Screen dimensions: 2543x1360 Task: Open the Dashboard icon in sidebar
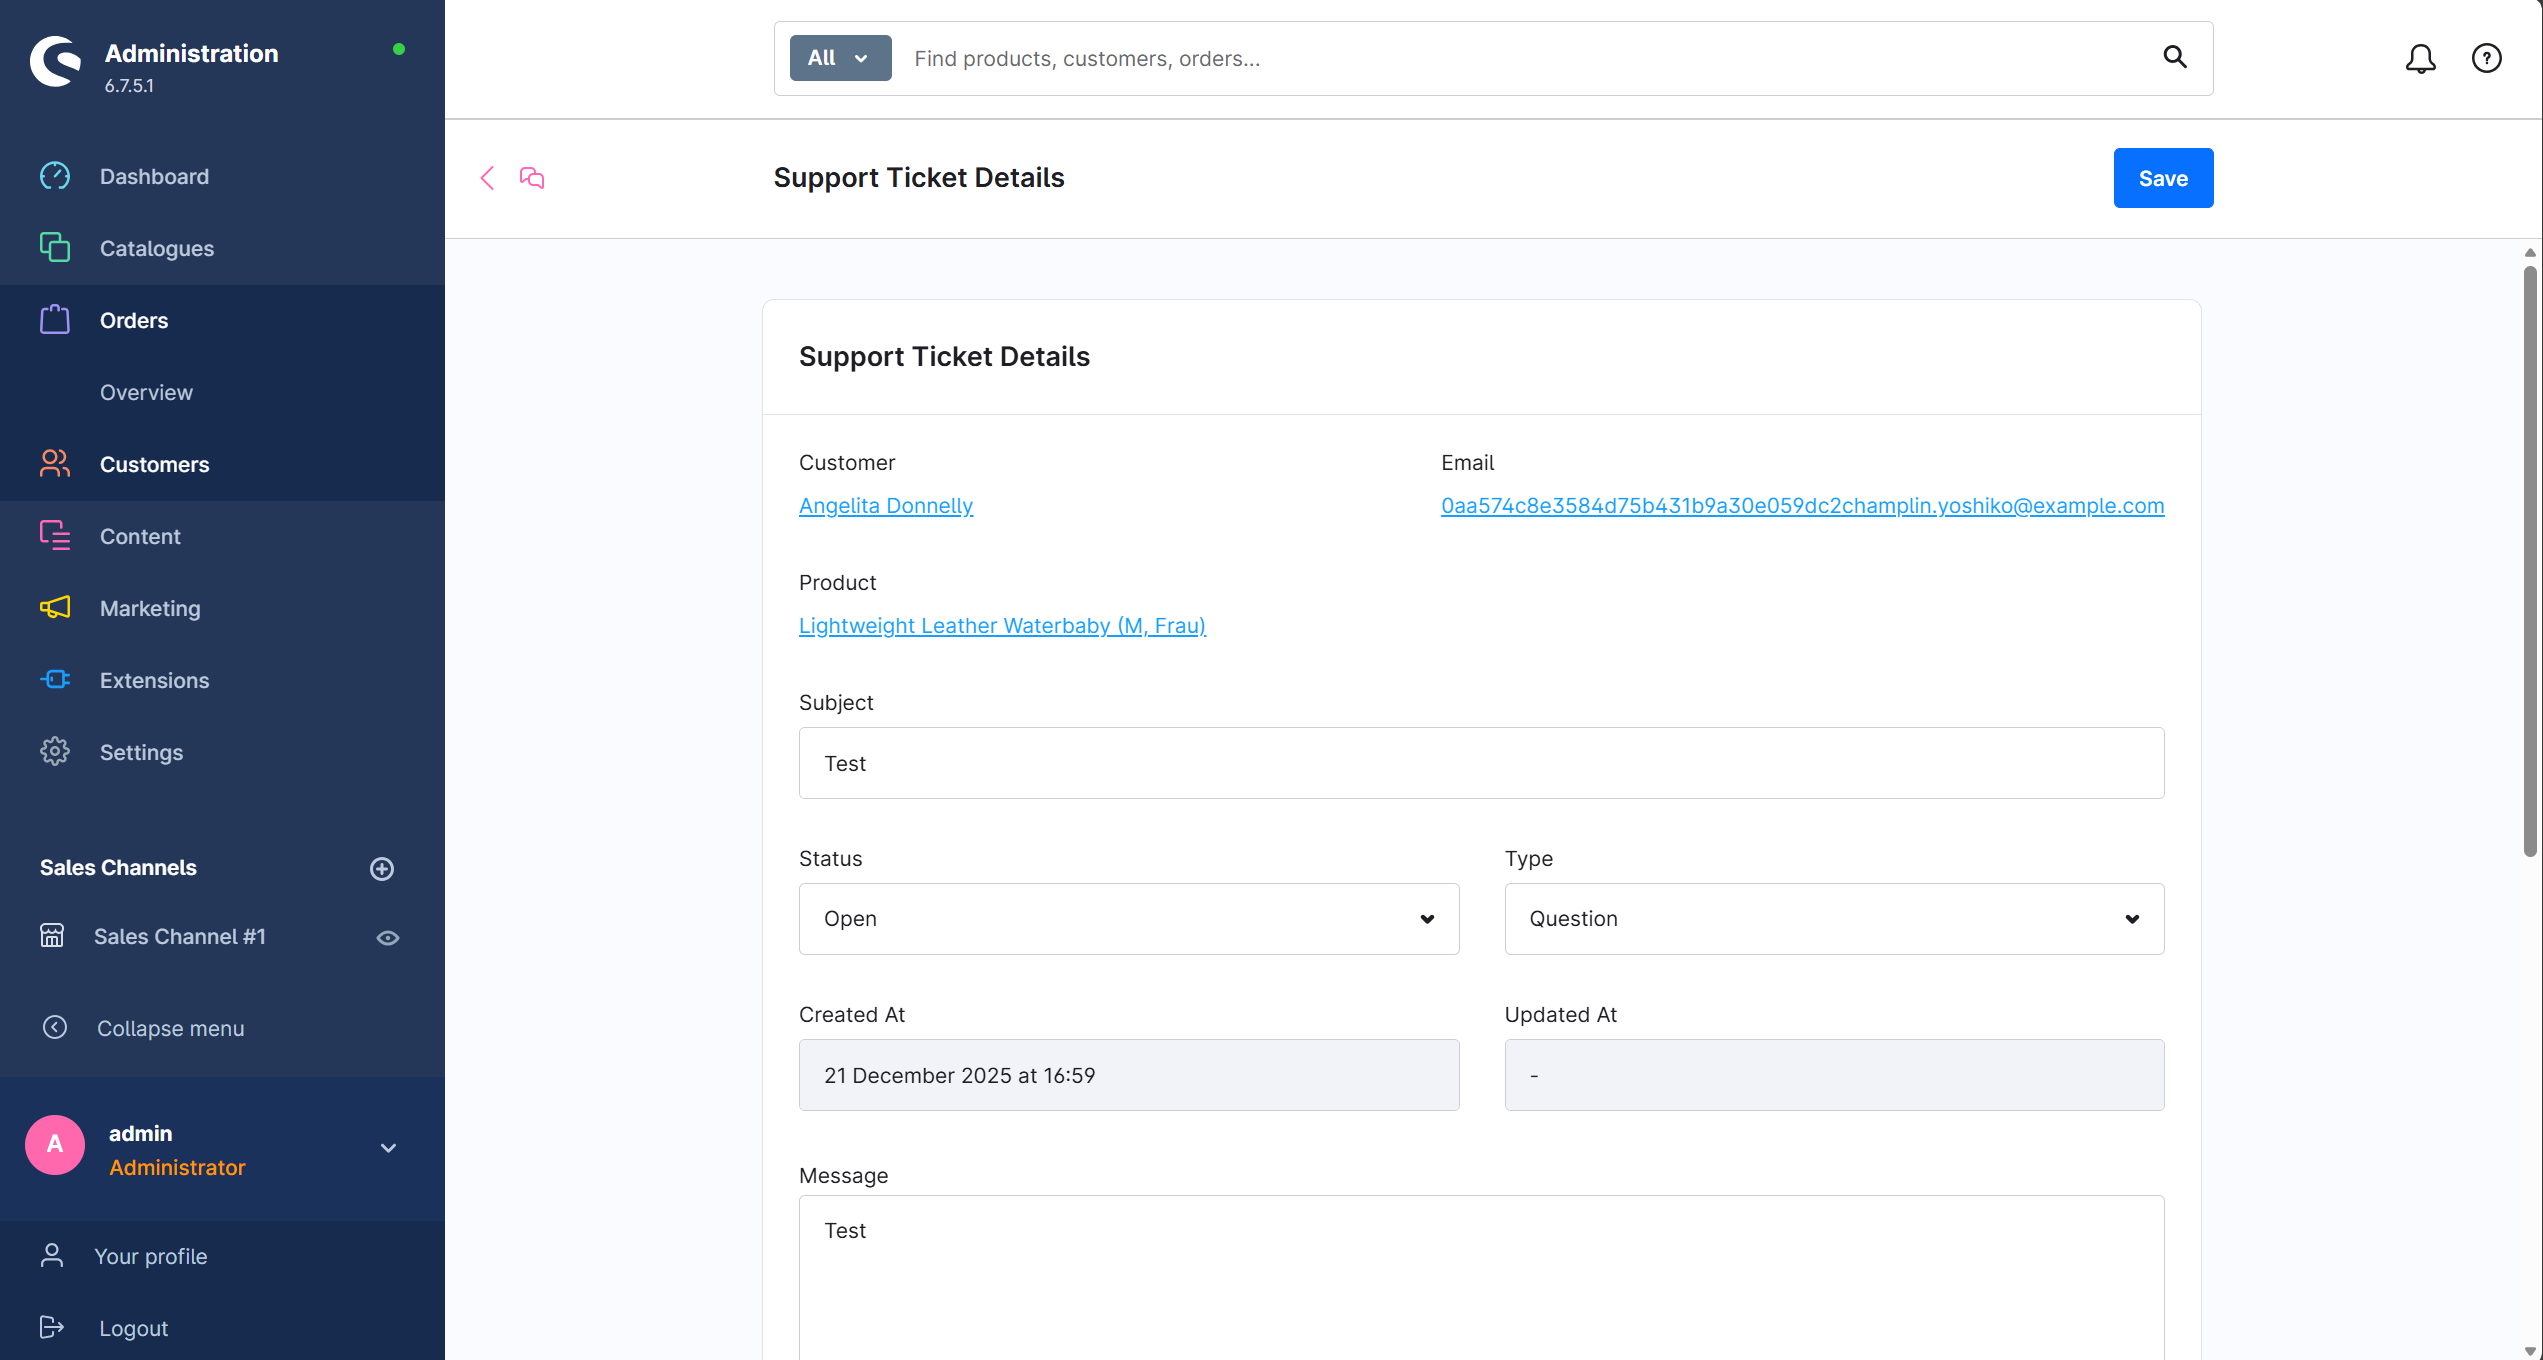point(55,176)
